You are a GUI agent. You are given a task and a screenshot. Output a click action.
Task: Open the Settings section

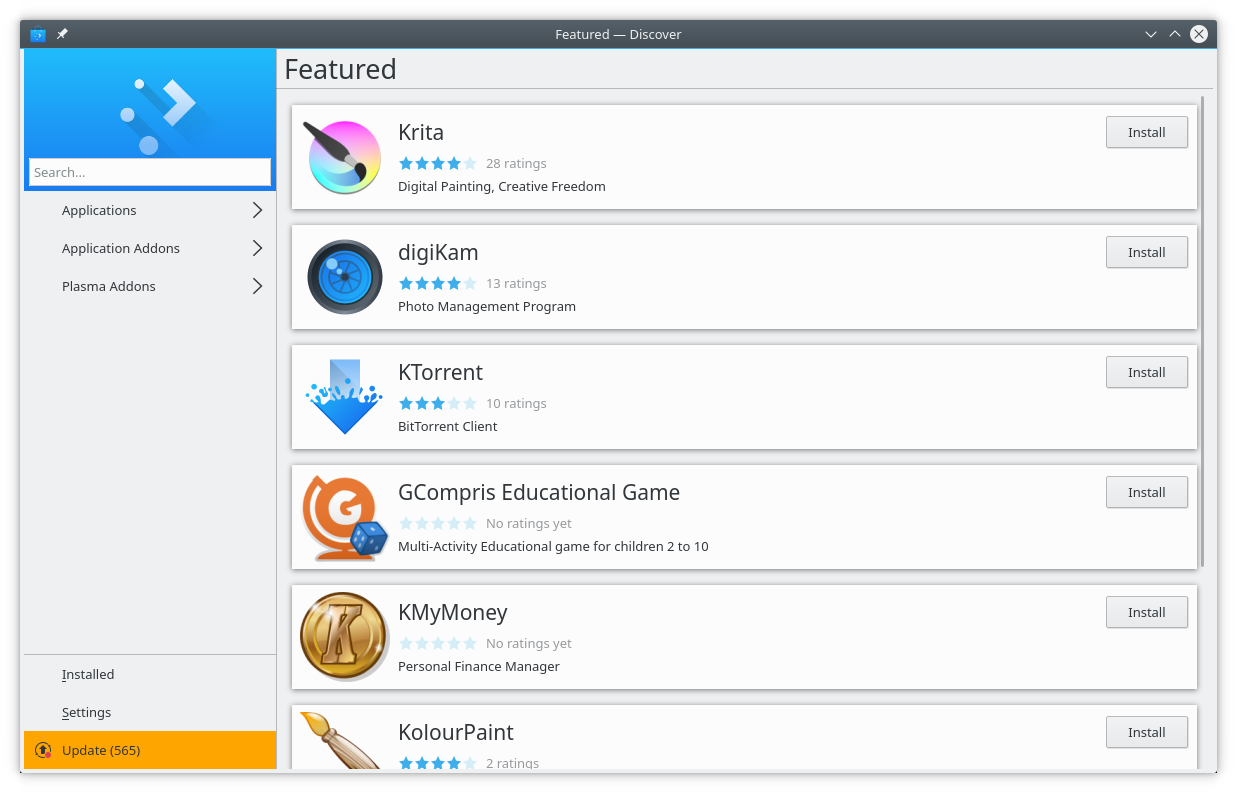click(150, 712)
